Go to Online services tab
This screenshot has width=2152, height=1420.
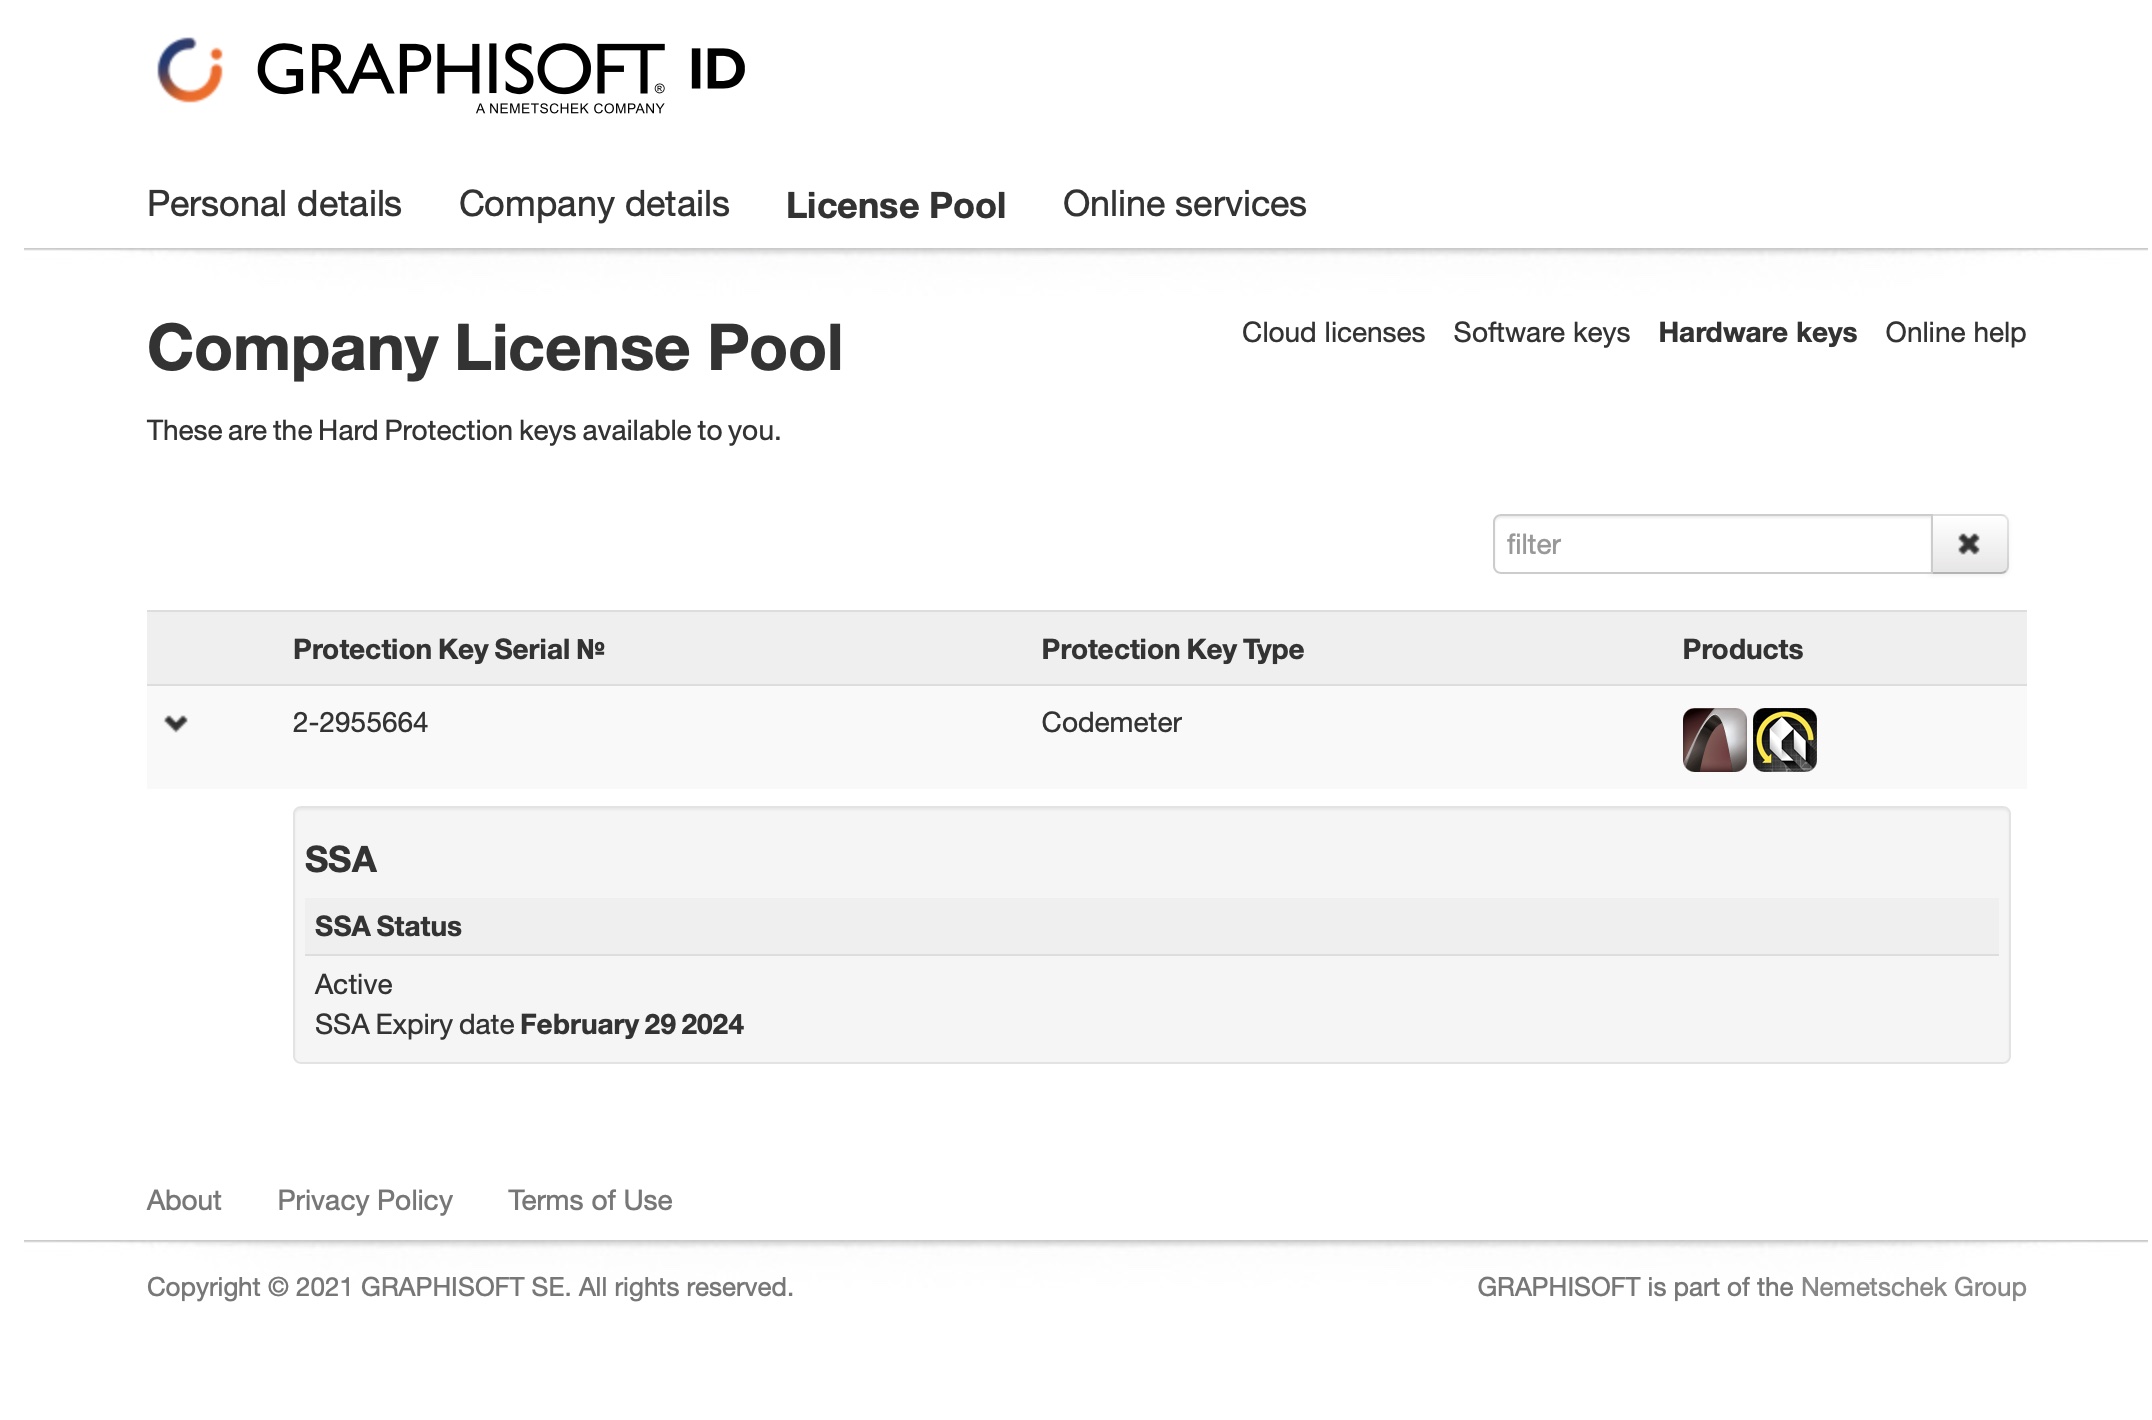[1184, 204]
